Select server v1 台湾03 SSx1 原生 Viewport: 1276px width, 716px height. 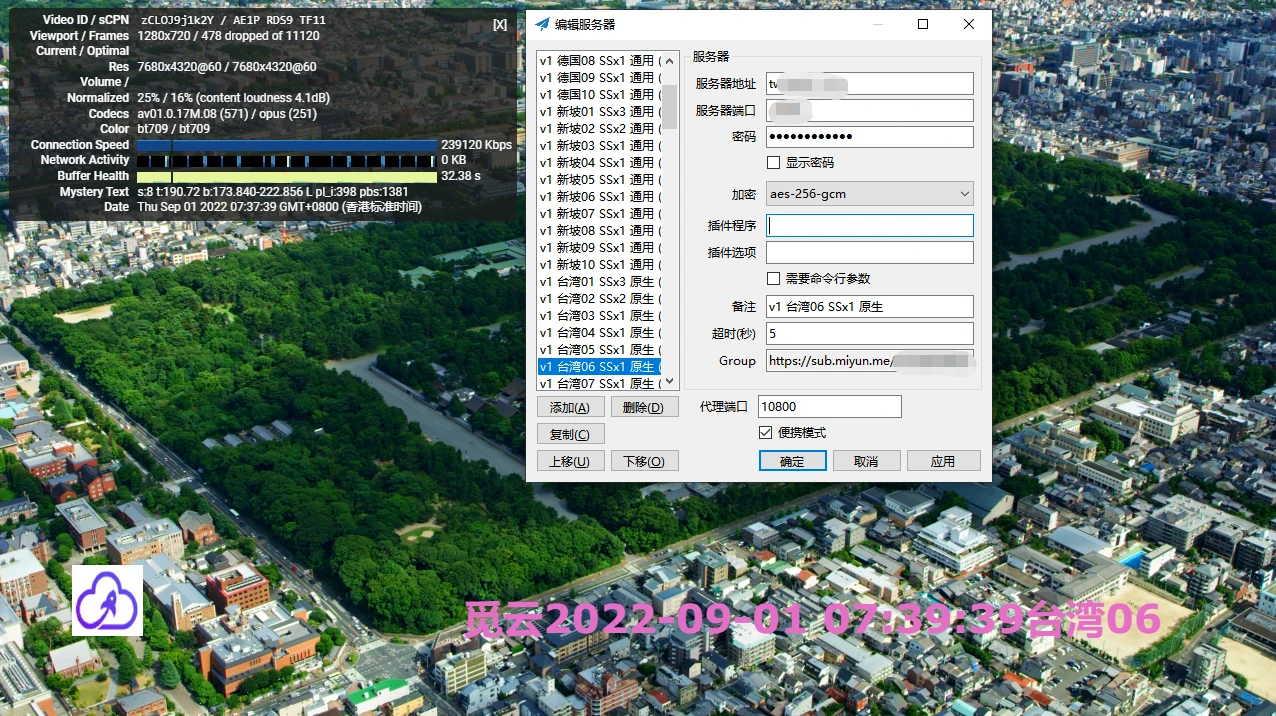tap(598, 315)
